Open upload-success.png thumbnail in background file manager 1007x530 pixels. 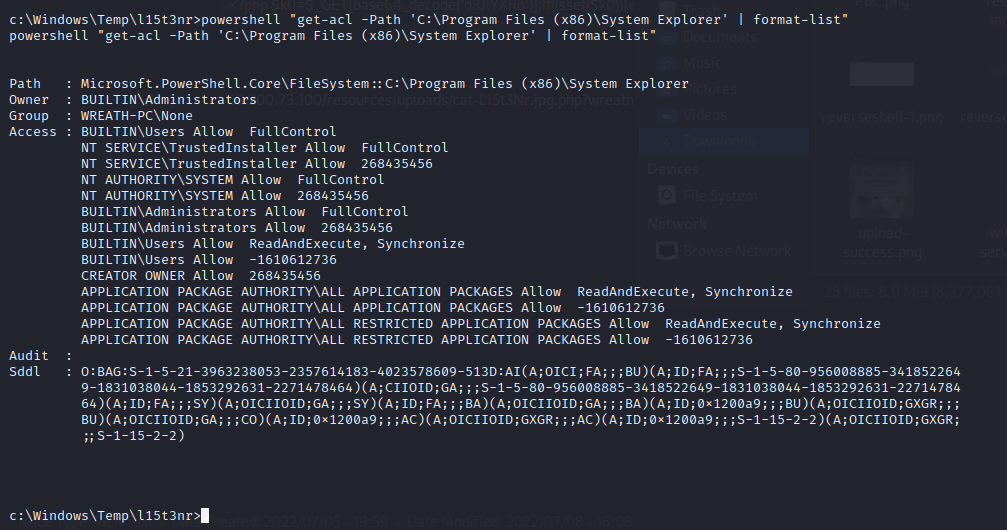tap(882, 191)
